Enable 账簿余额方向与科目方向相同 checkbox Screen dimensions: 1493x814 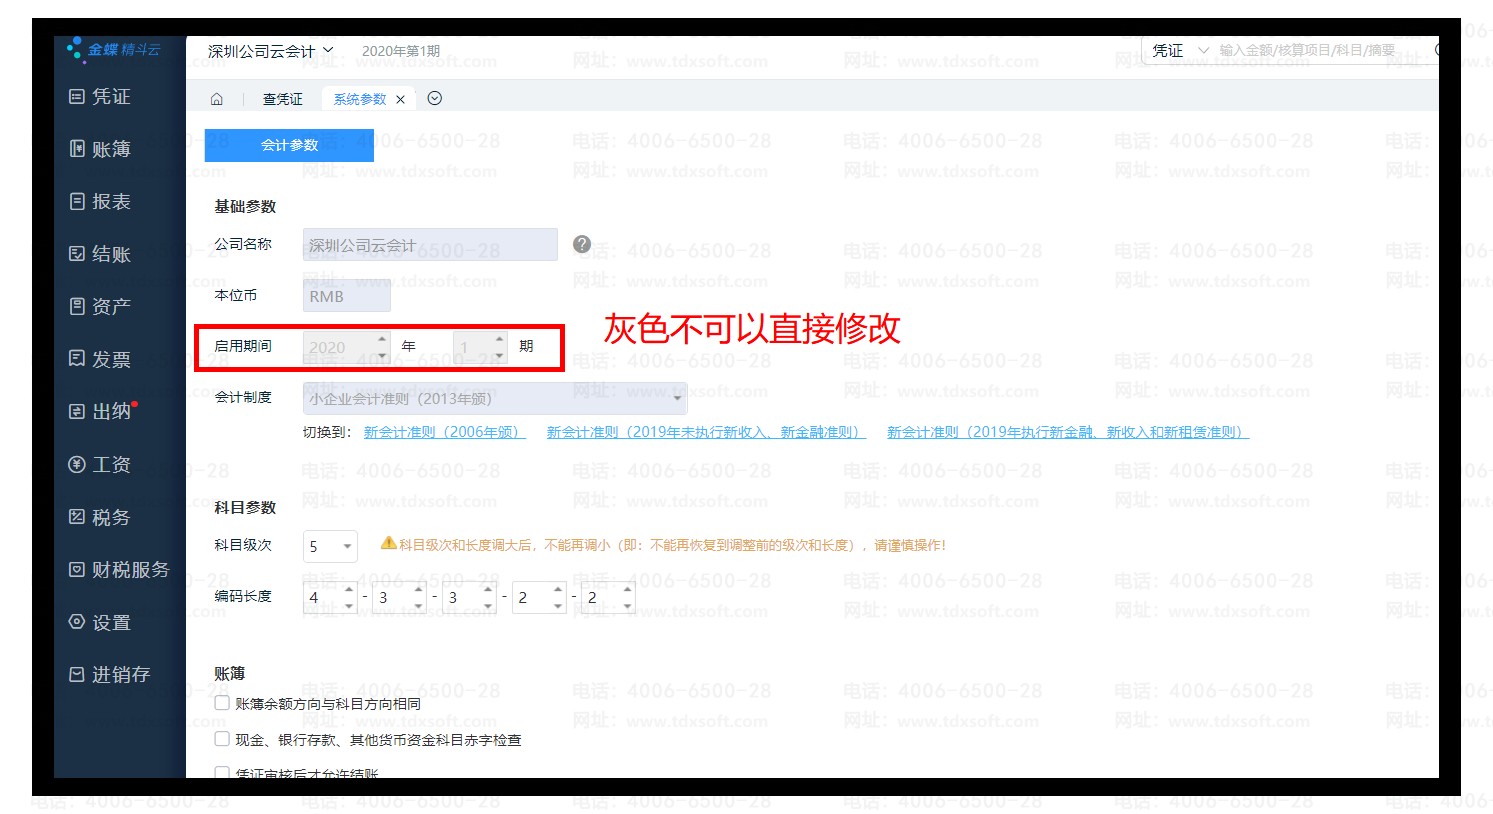tap(222, 703)
